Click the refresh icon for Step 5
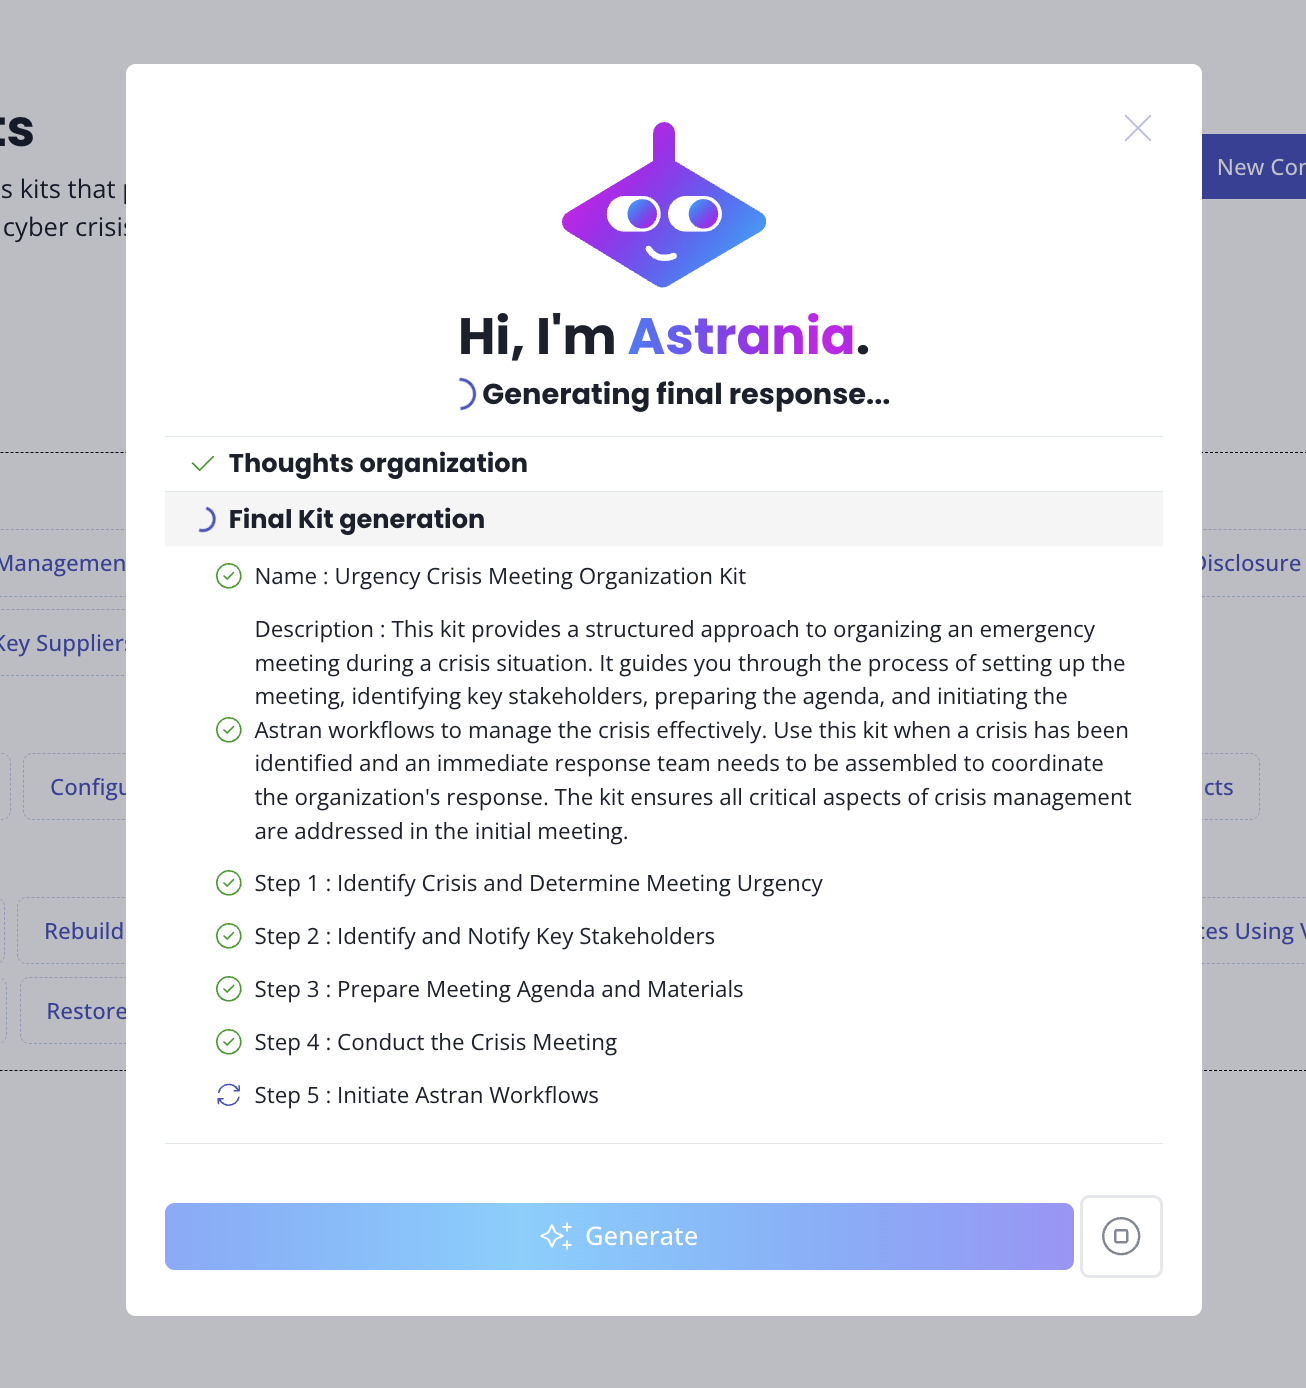The image size is (1306, 1388). pos(229,1095)
